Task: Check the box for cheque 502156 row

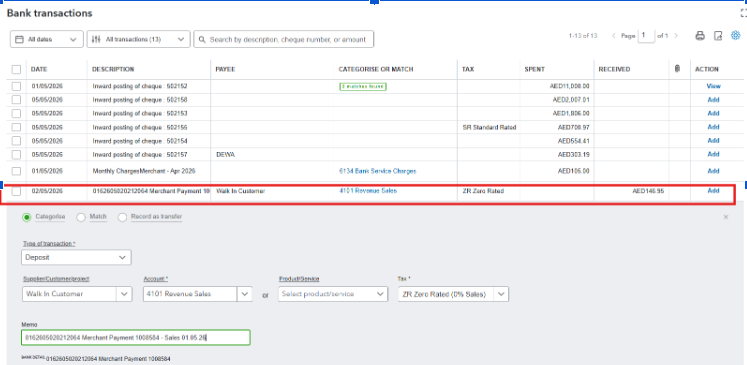Action: click(17, 127)
